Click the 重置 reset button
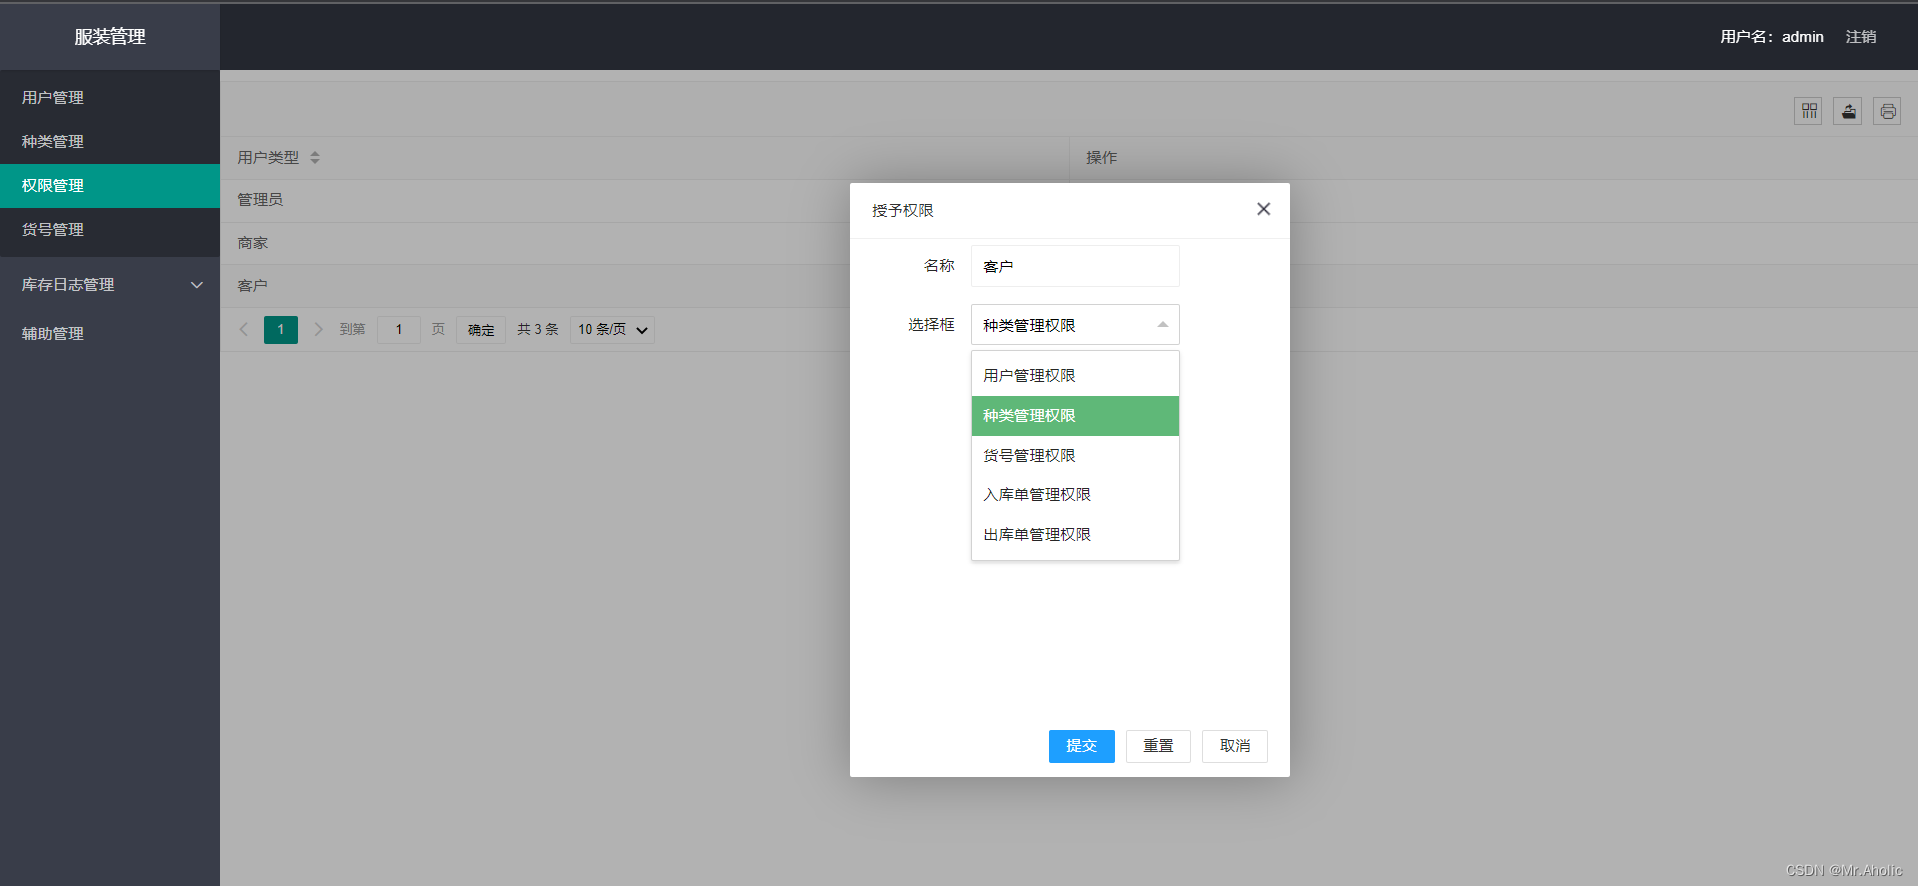 coord(1158,746)
